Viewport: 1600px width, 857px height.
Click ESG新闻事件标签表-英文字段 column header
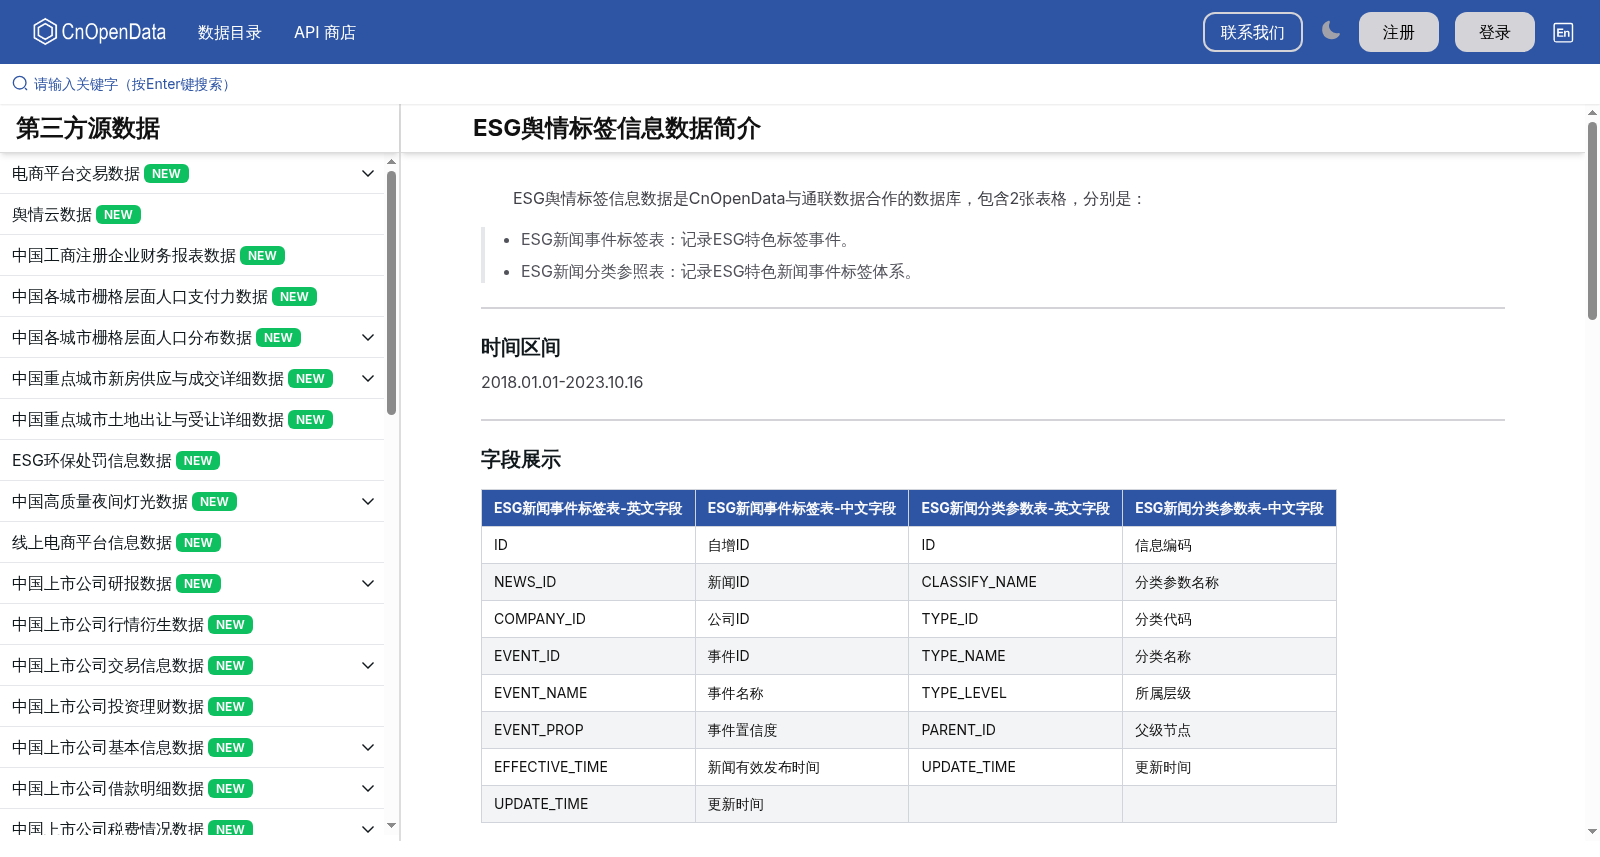click(588, 508)
